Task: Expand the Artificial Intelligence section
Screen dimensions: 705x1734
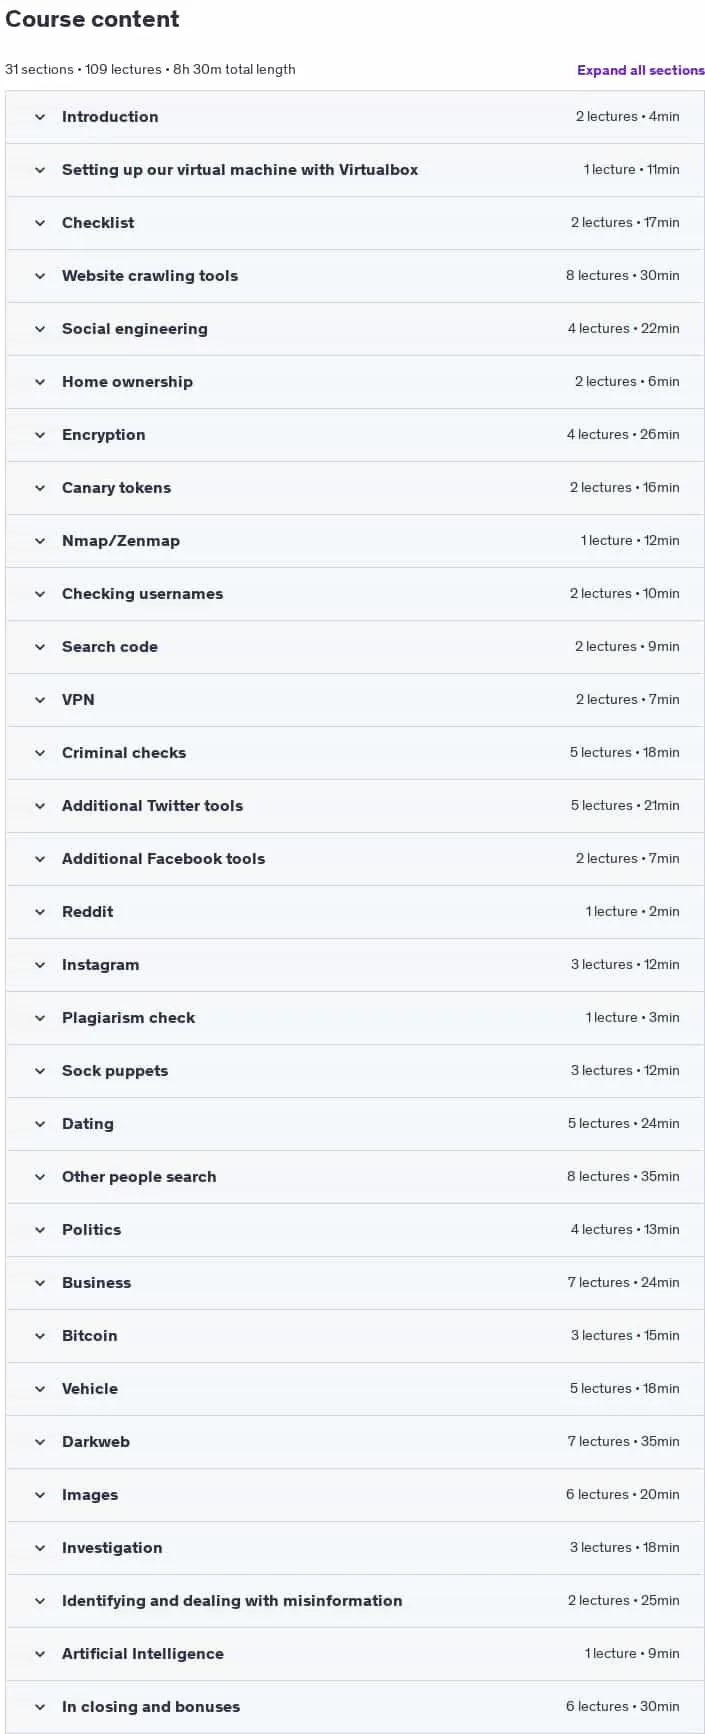Action: point(355,1654)
